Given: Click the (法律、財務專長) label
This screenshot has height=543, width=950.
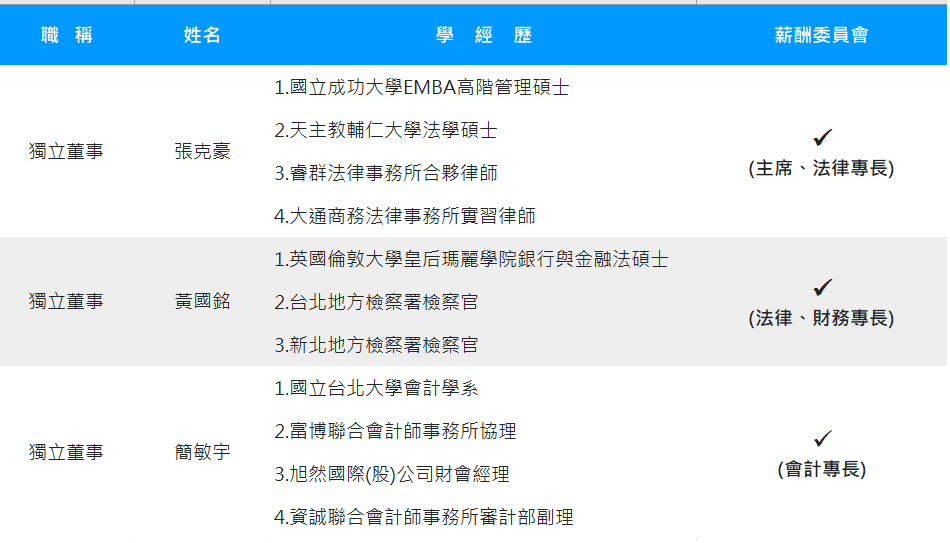Looking at the screenshot, I should coord(821,319).
